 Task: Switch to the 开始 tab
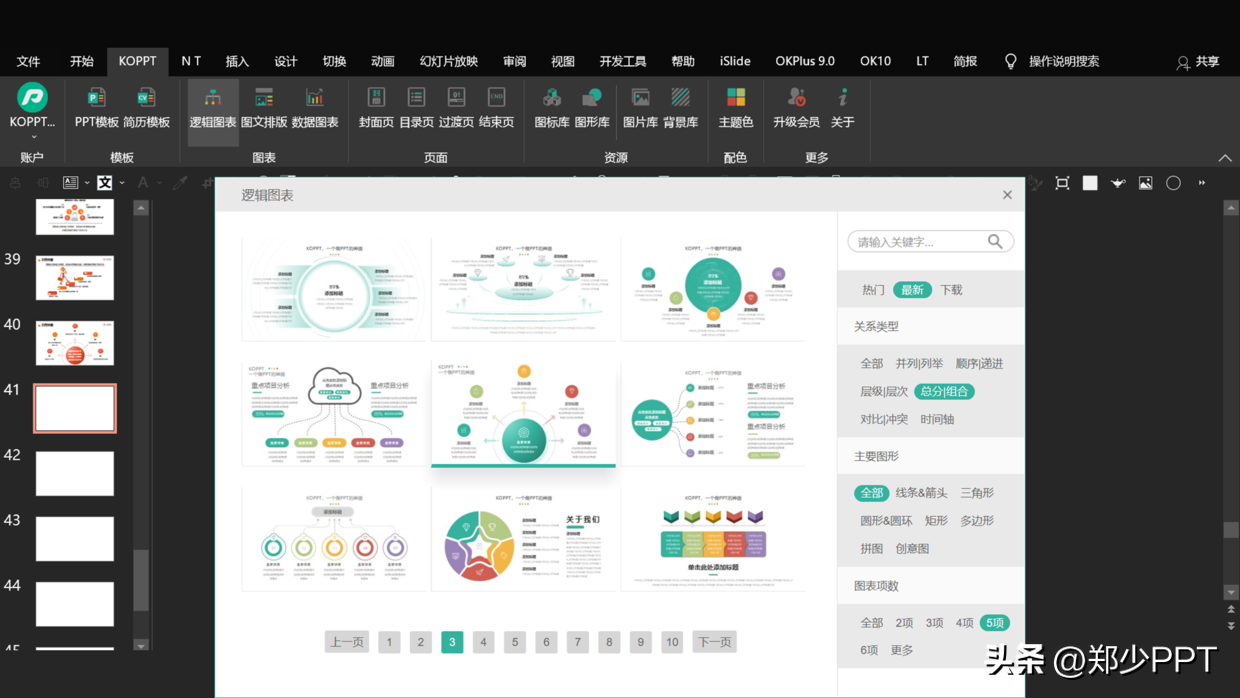[x=82, y=61]
